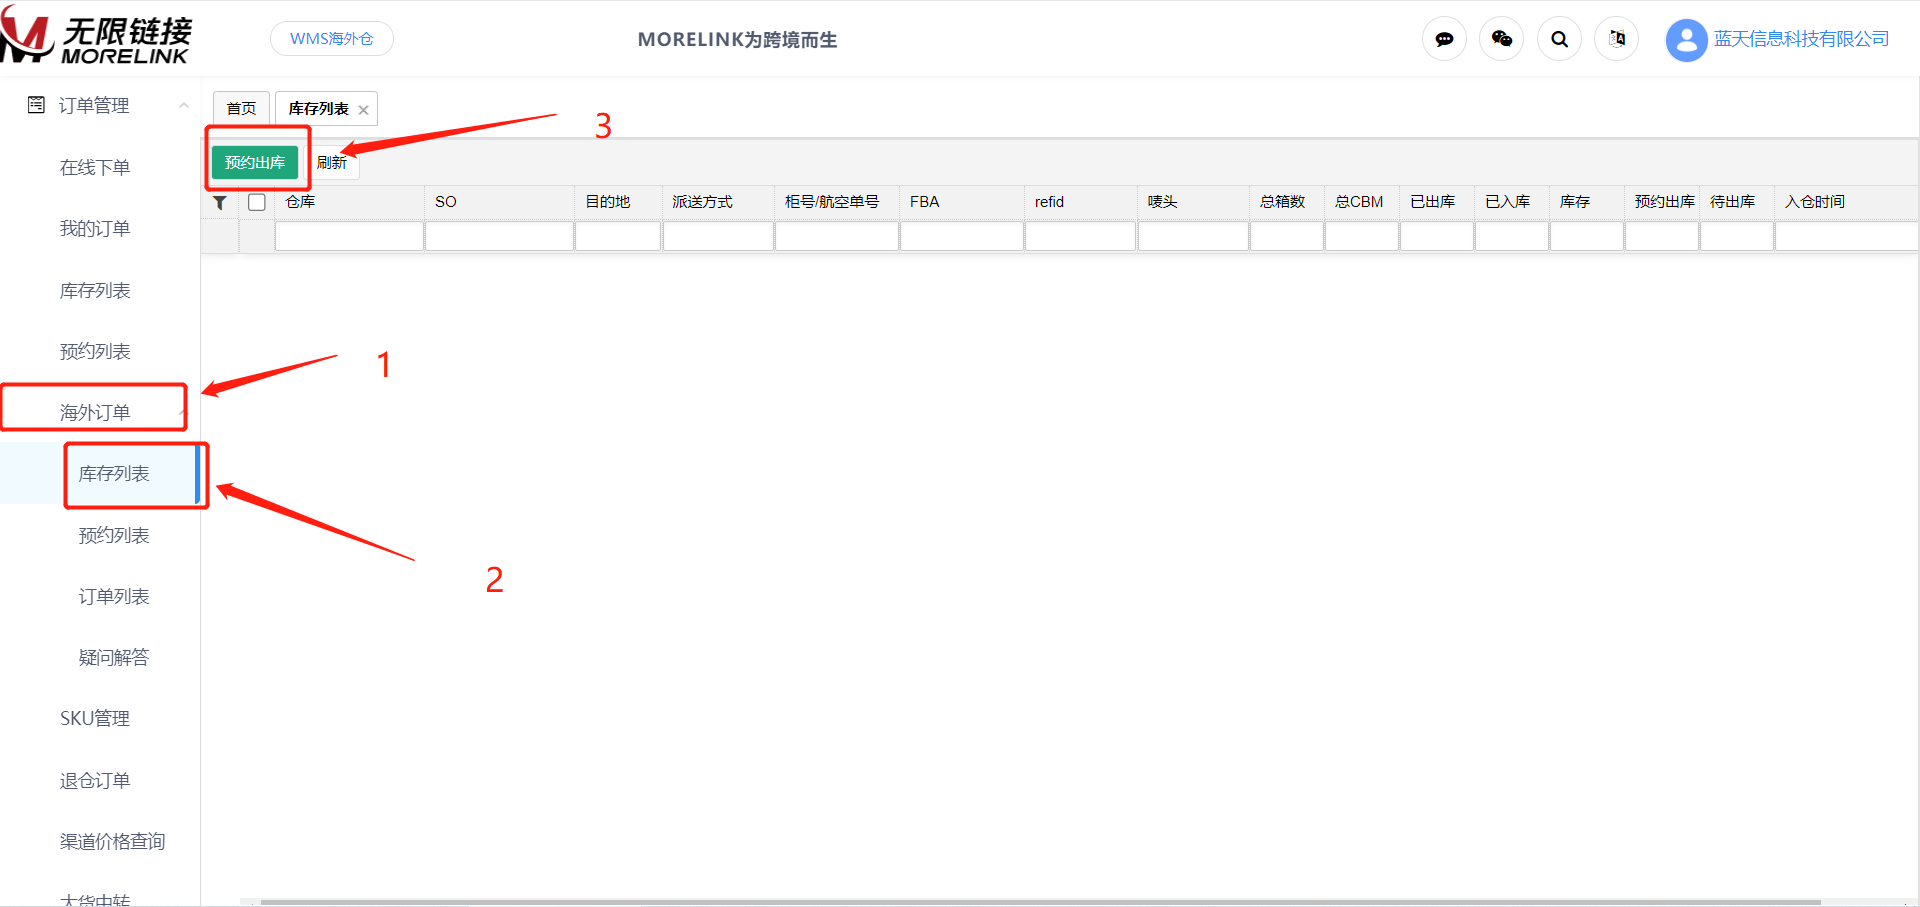
Task: Click the 柜号/航空单号 filter input field
Action: (837, 236)
